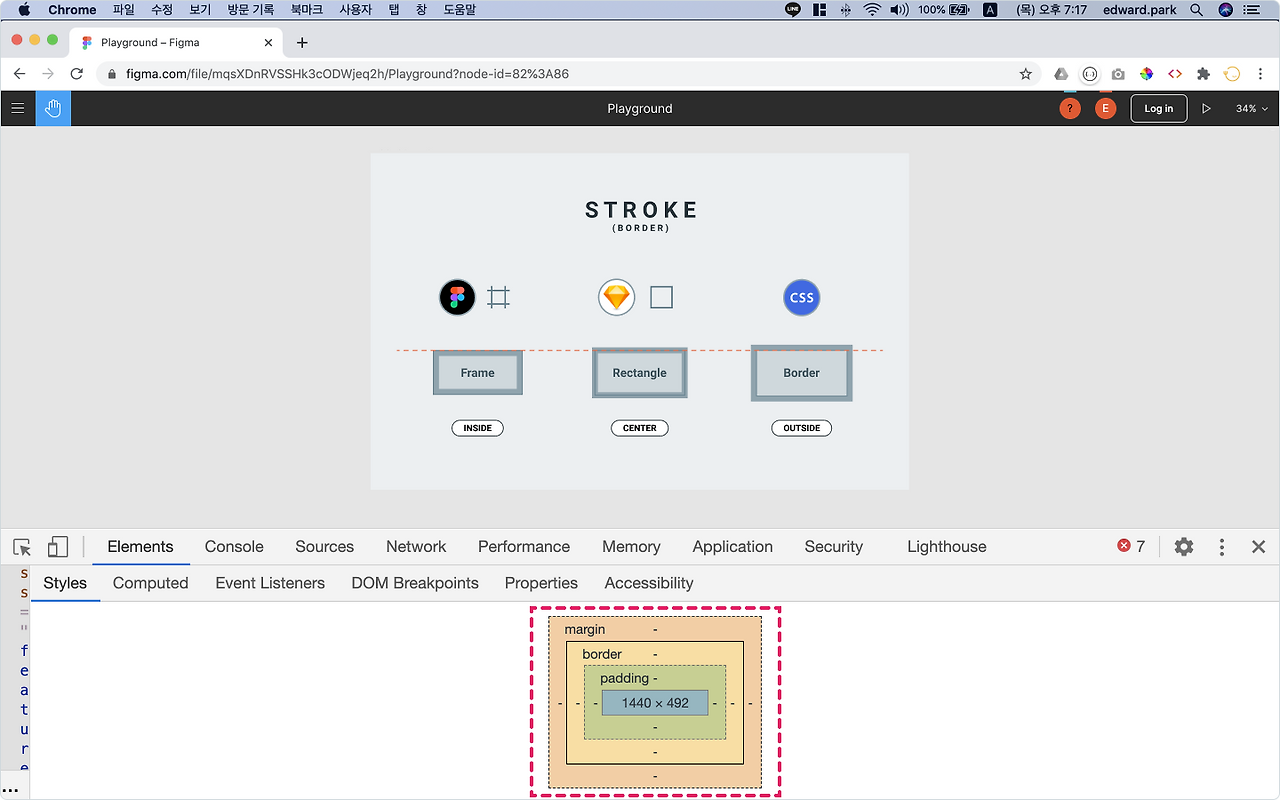Click the orange E user avatar
This screenshot has height=800, width=1280.
pyautogui.click(x=1105, y=108)
